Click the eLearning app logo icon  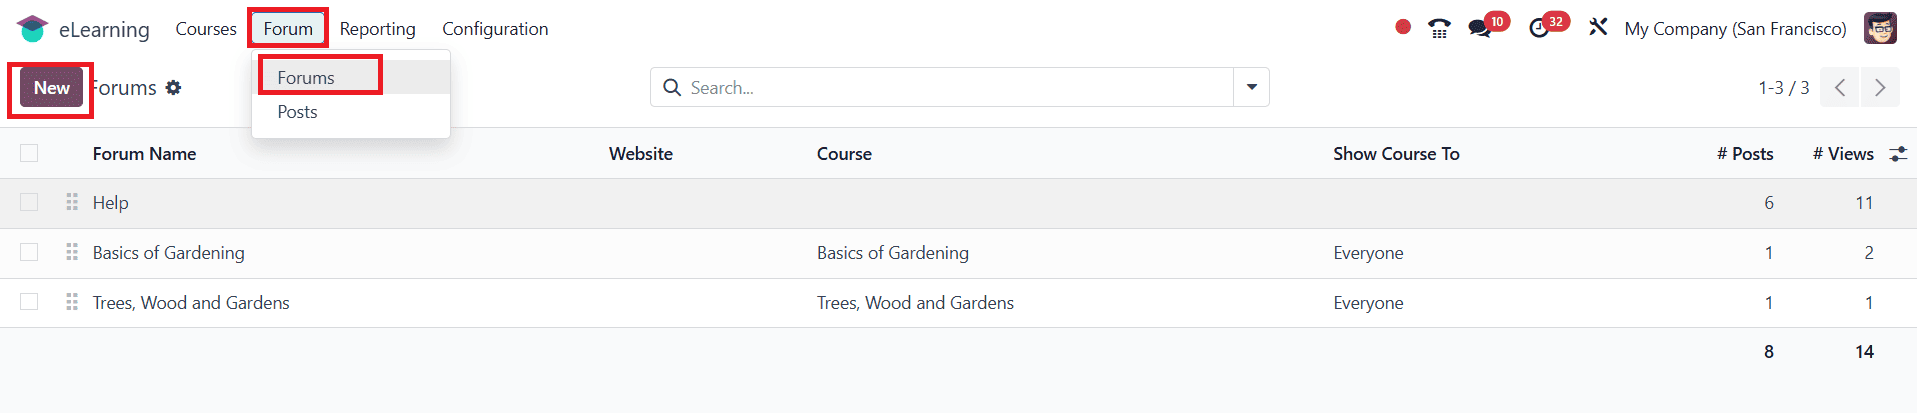coord(32,29)
